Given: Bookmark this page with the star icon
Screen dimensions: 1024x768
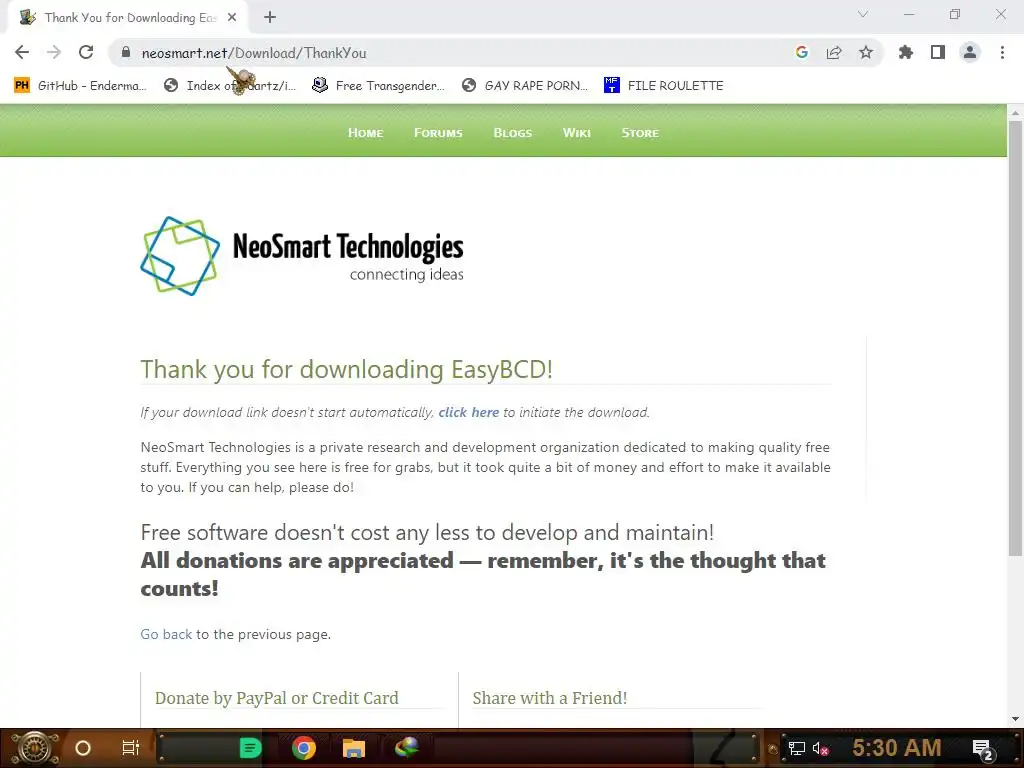Looking at the screenshot, I should pyautogui.click(x=866, y=52).
